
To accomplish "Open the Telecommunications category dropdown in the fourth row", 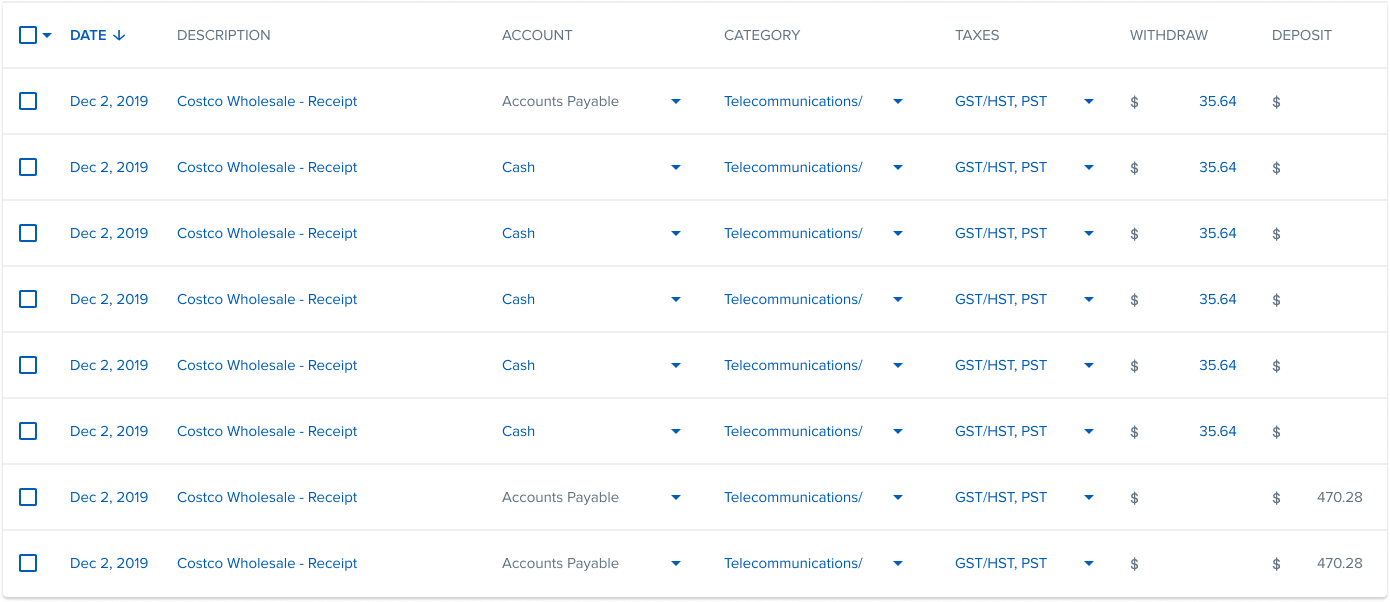I will coord(898,299).
